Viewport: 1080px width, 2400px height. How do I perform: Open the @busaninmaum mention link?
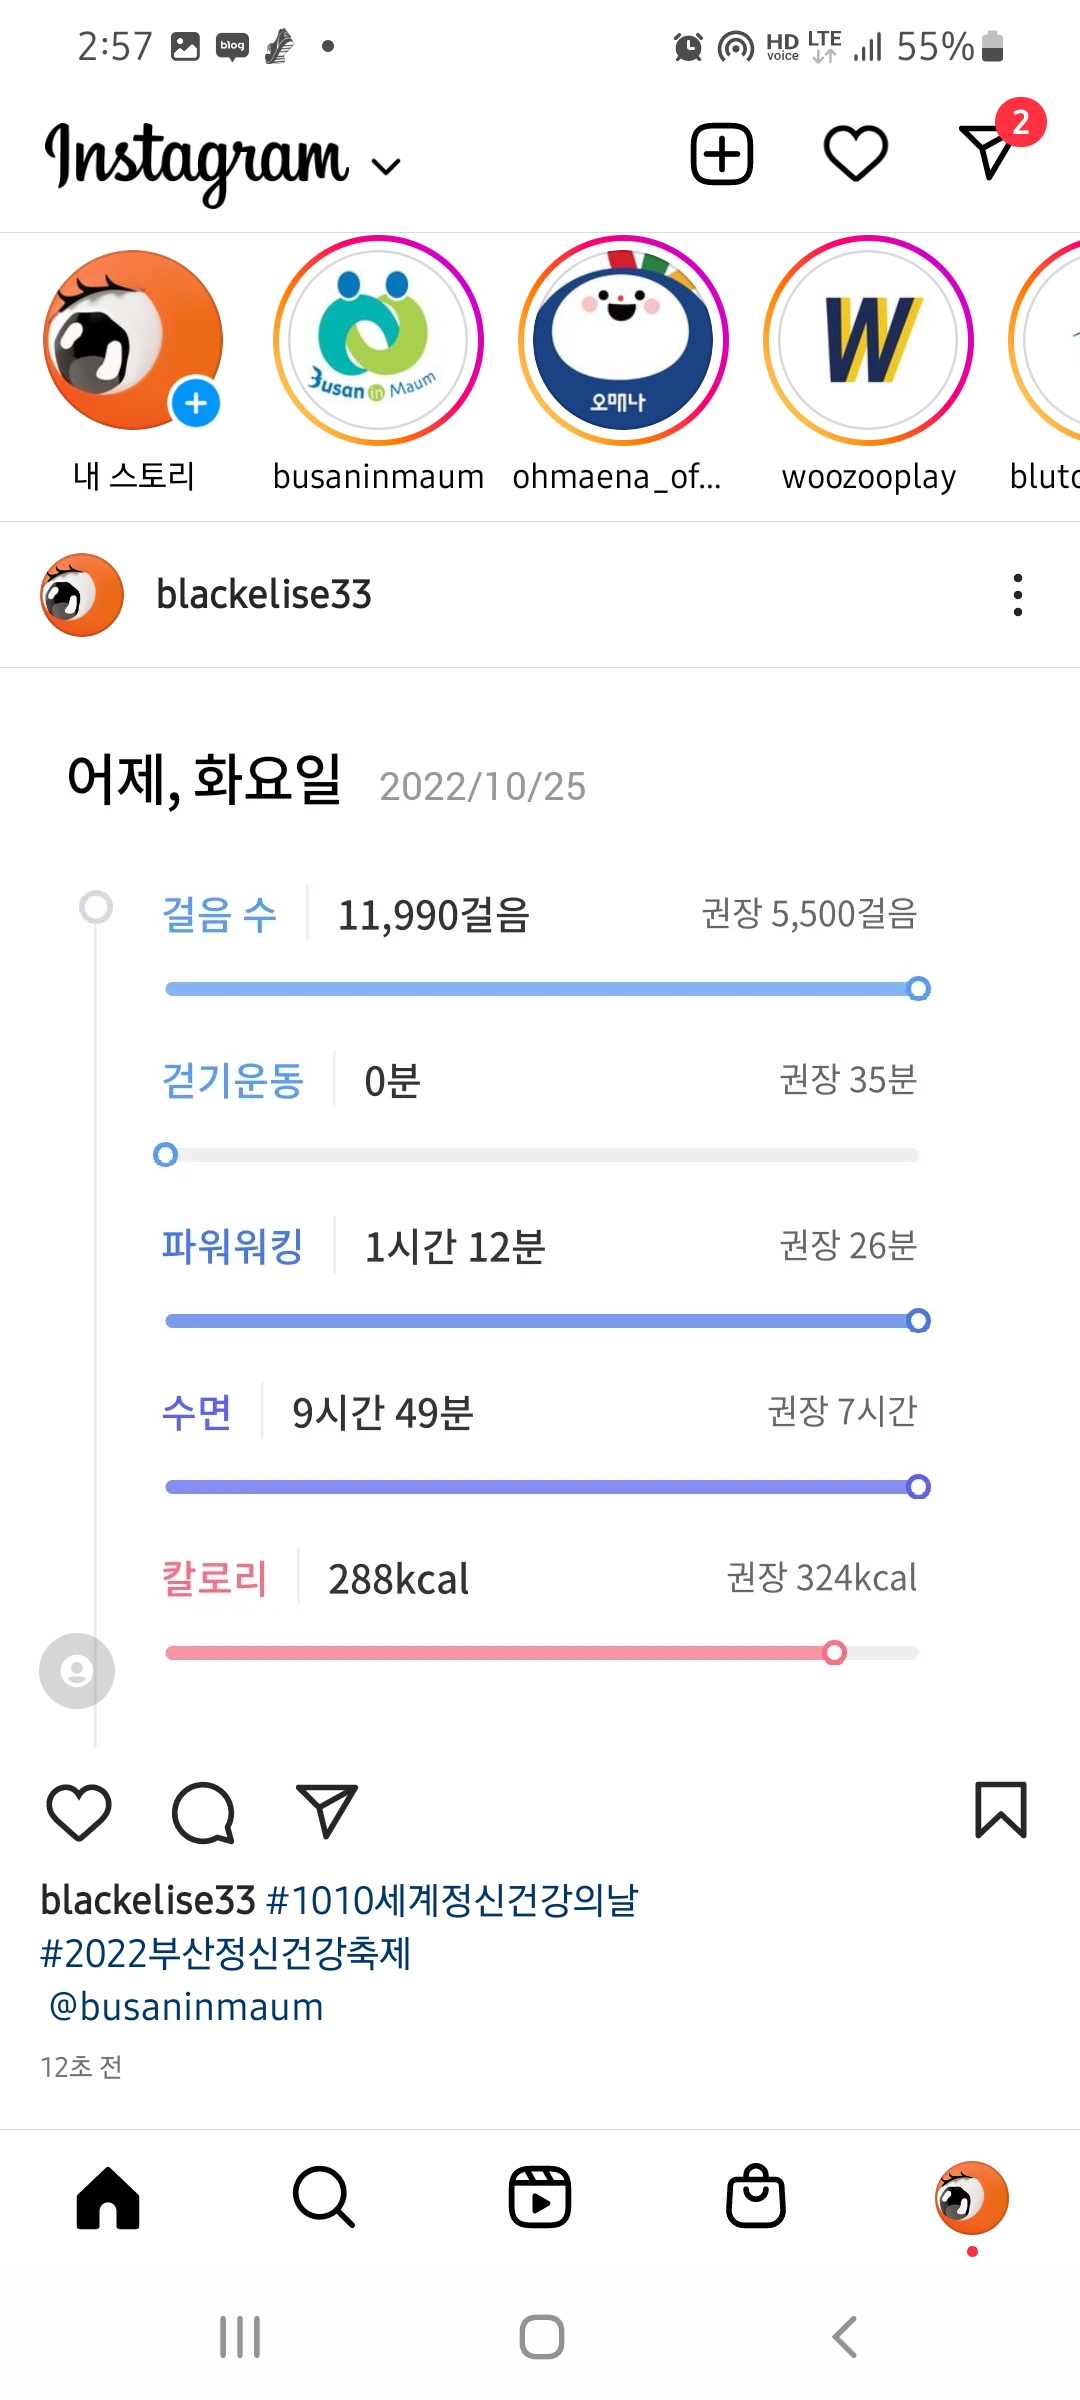[187, 2007]
